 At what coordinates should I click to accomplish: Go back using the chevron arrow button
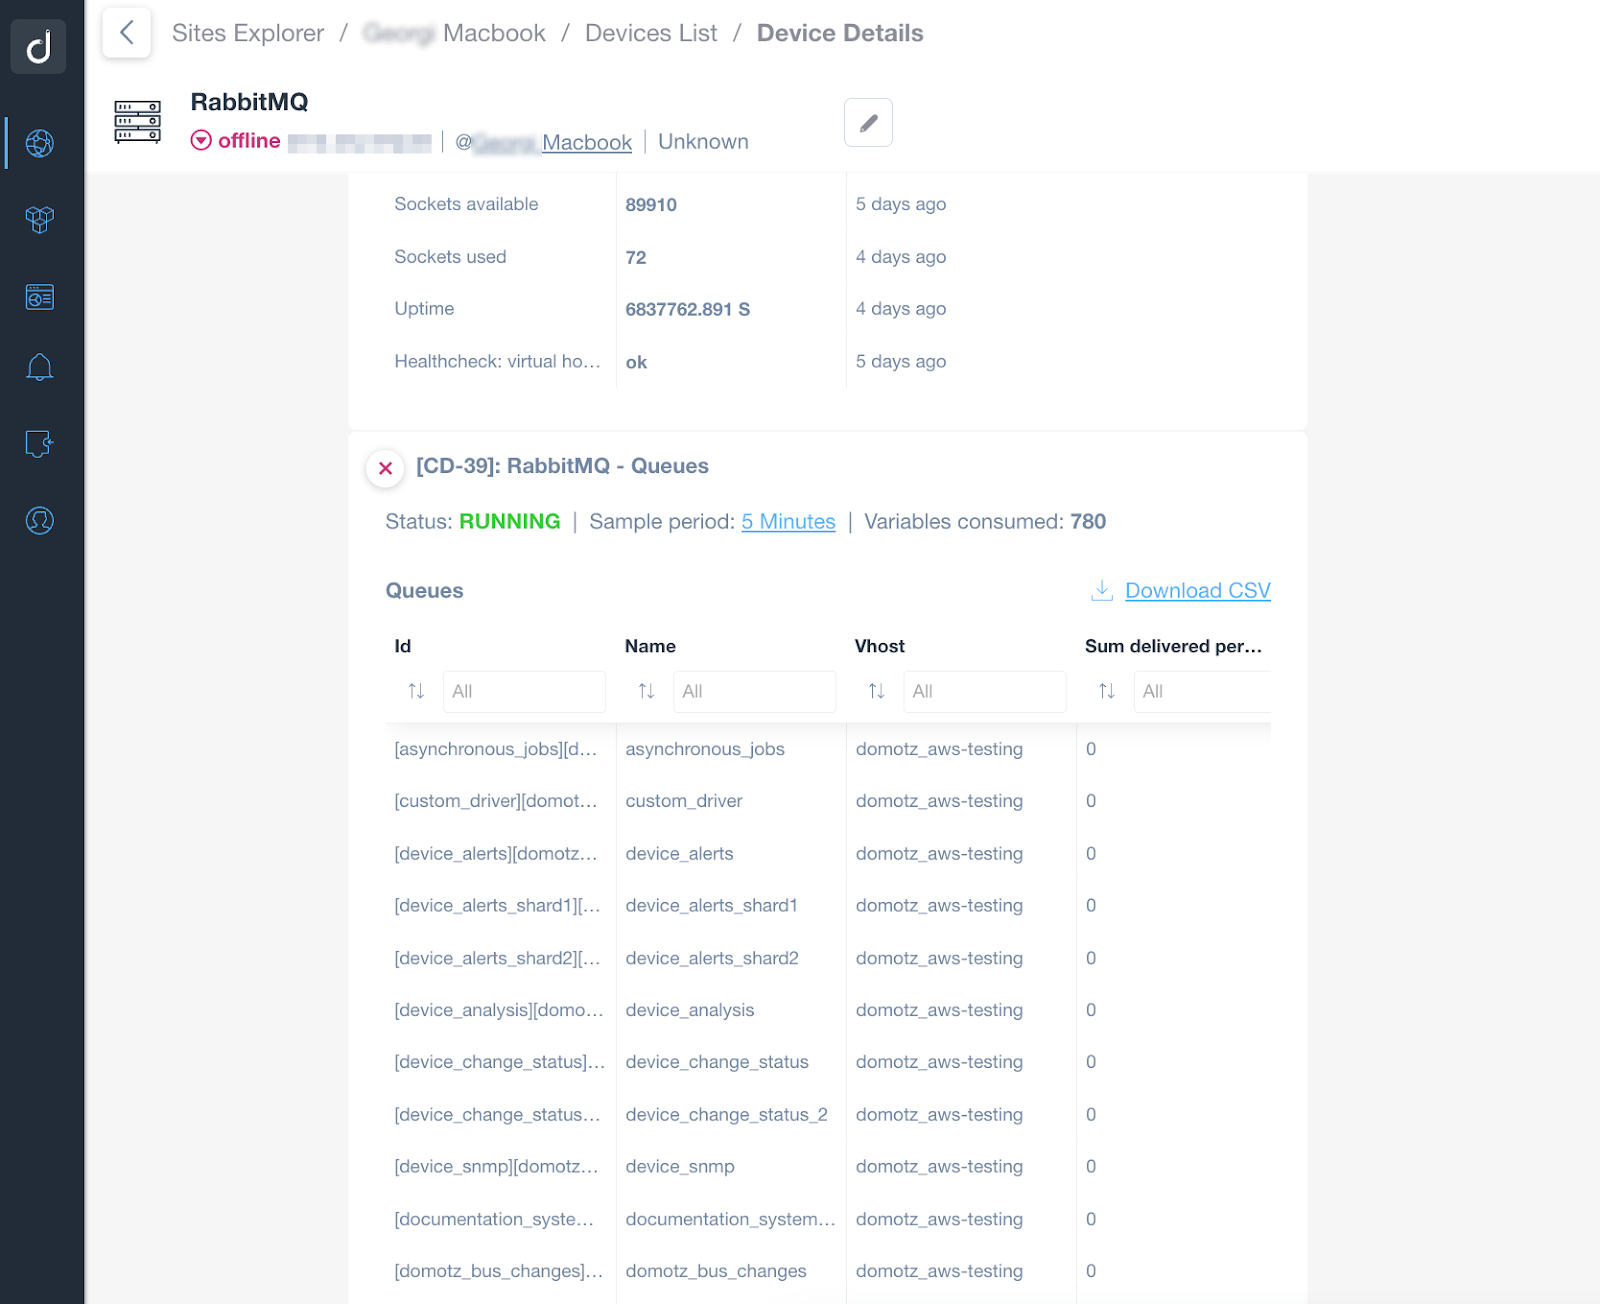tap(127, 32)
